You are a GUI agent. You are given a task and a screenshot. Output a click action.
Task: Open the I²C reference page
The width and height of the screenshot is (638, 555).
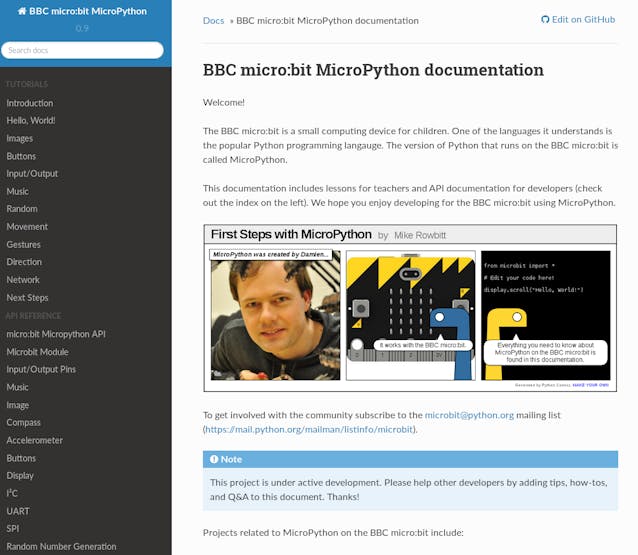pyautogui.click(x=12, y=493)
